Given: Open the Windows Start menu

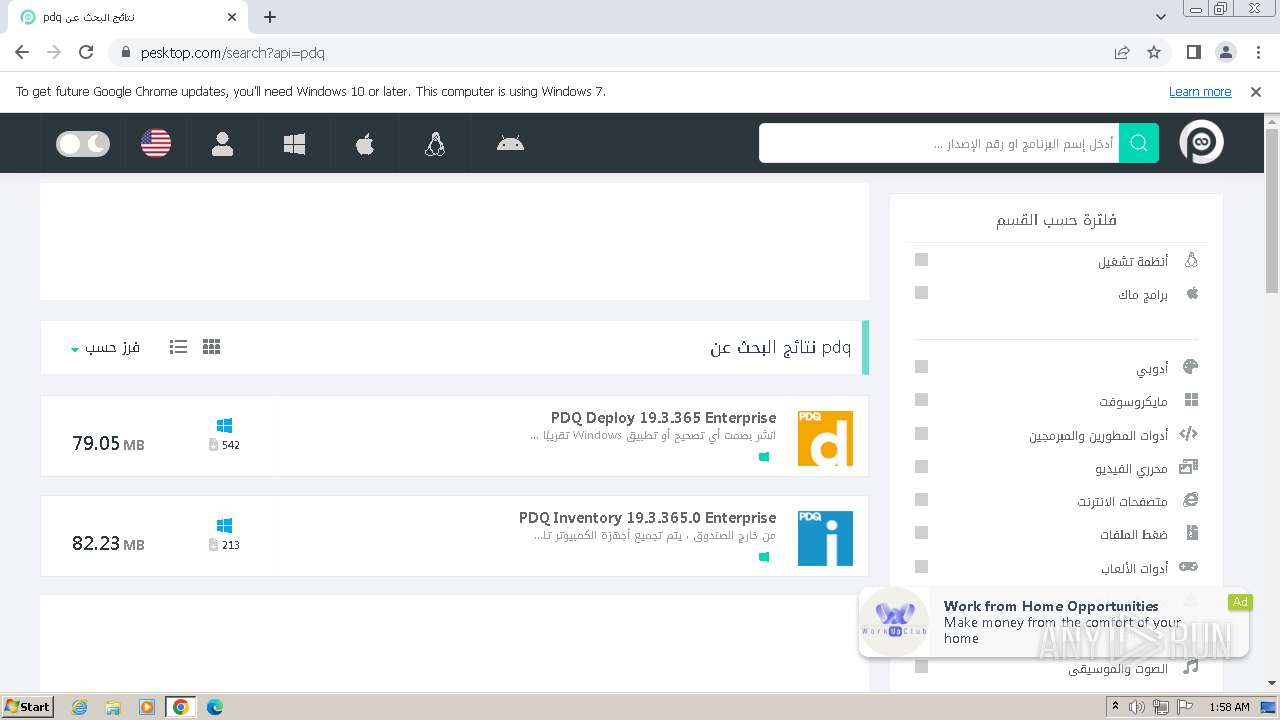Looking at the screenshot, I should click(x=28, y=706).
